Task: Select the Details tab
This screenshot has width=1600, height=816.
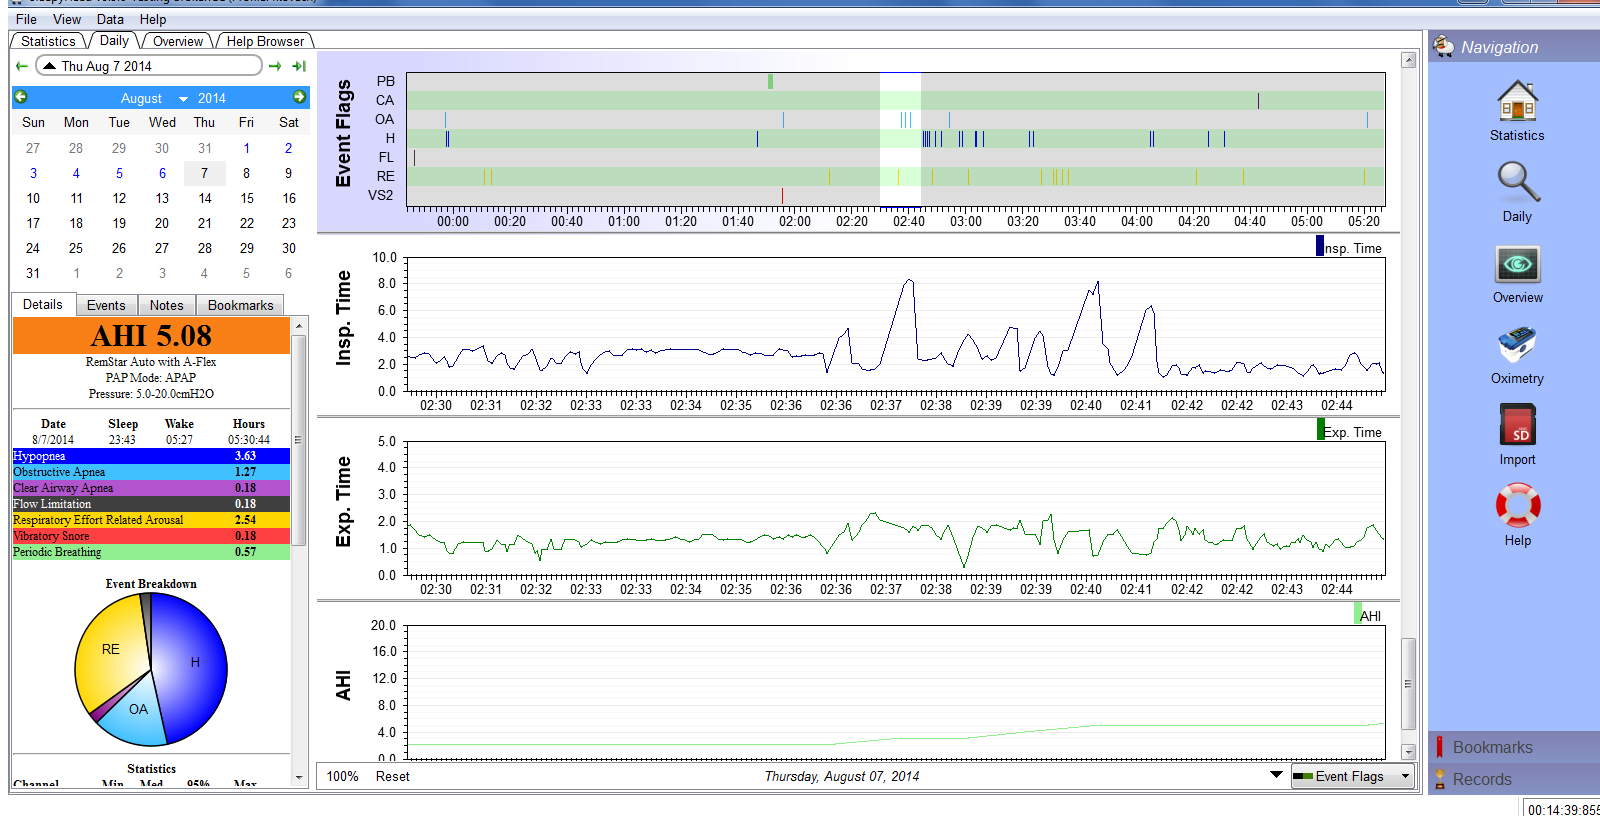Action: click(43, 304)
